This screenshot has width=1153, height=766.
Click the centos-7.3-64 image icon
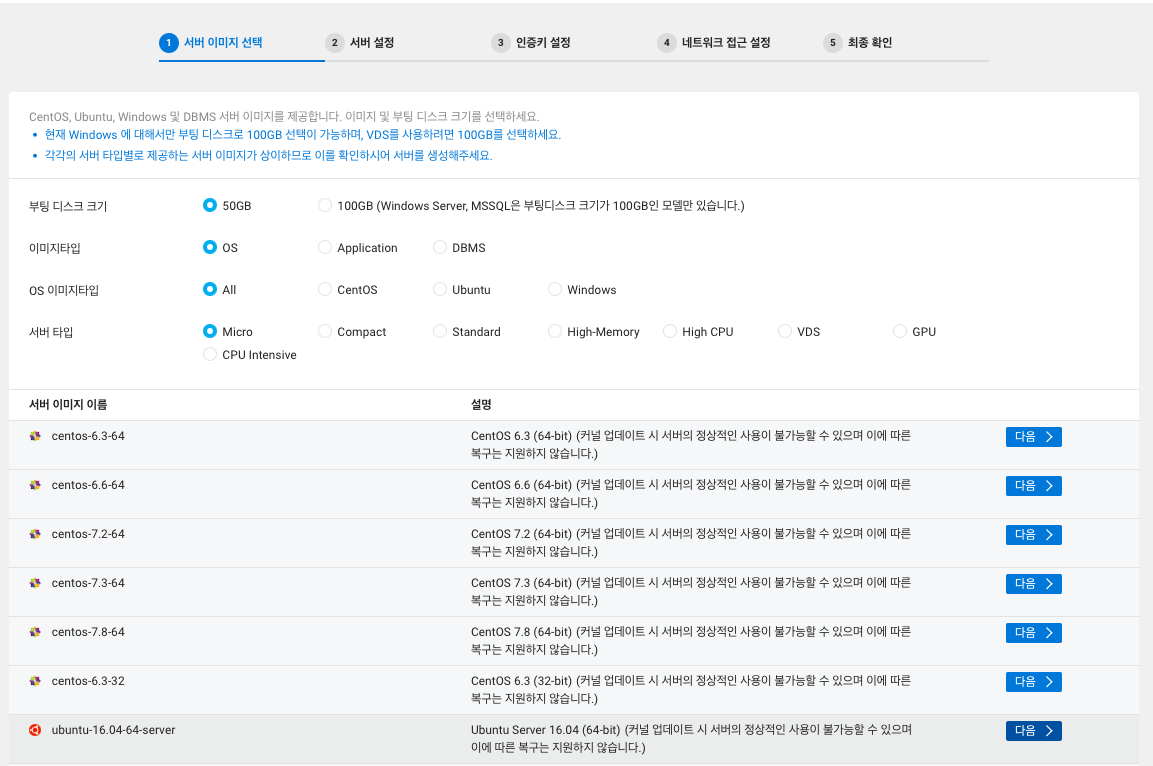point(35,583)
